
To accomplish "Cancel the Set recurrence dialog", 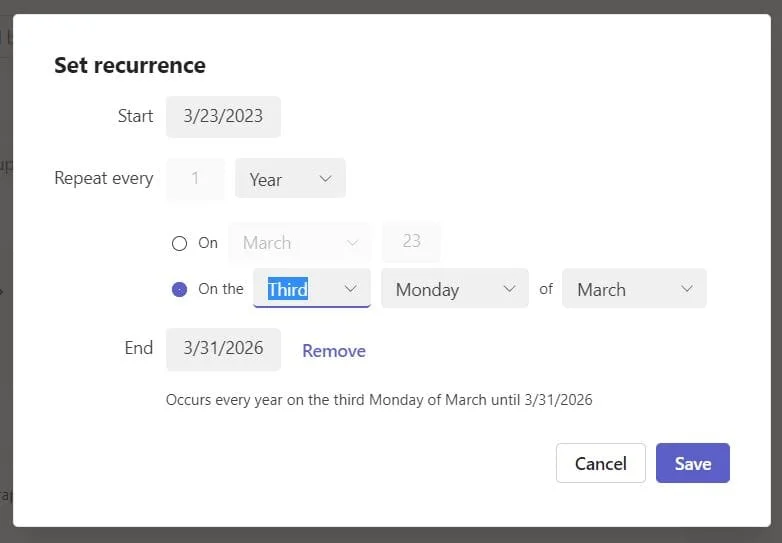I will click(x=601, y=463).
